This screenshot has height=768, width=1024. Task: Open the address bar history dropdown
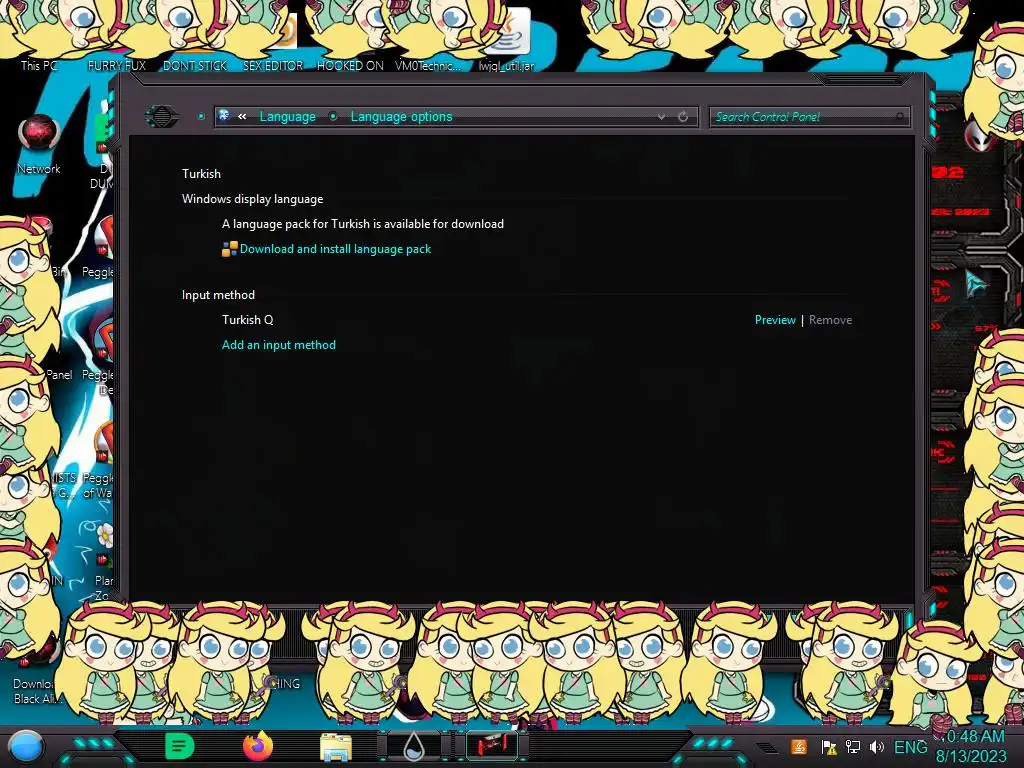[662, 116]
